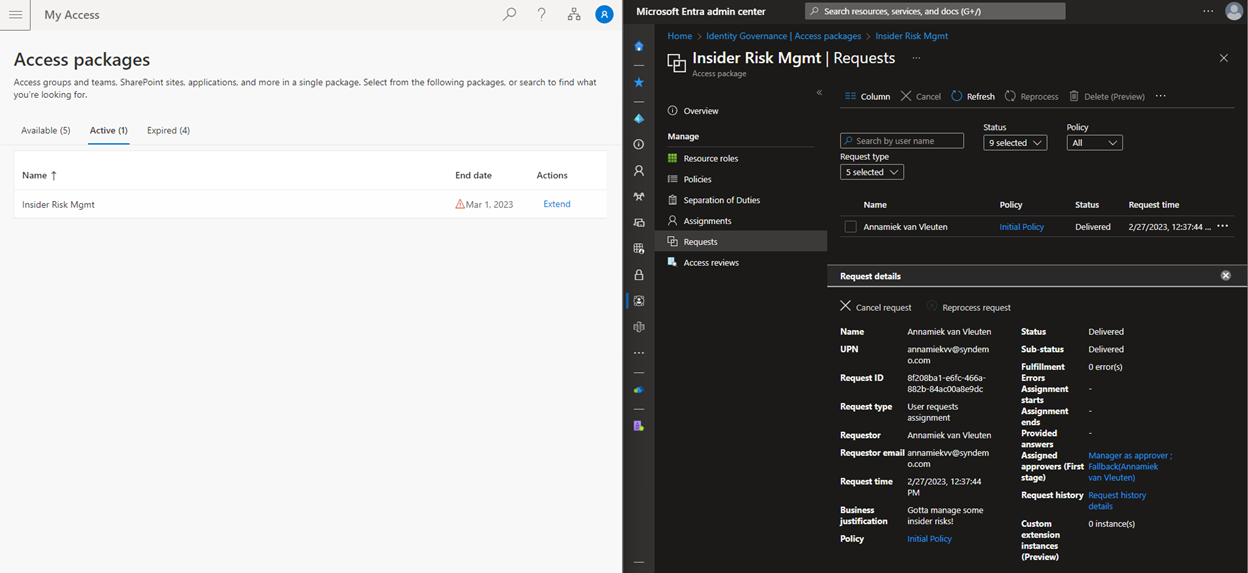
Task: Click Home breadcrumb link
Action: (x=680, y=36)
